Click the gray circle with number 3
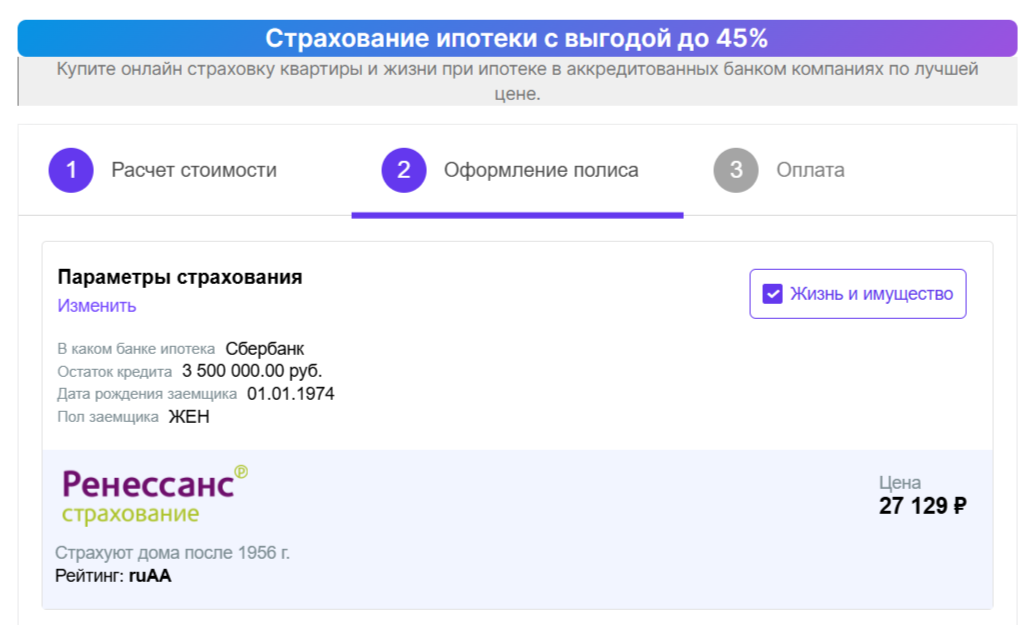This screenshot has width=1019, height=625. tap(736, 170)
